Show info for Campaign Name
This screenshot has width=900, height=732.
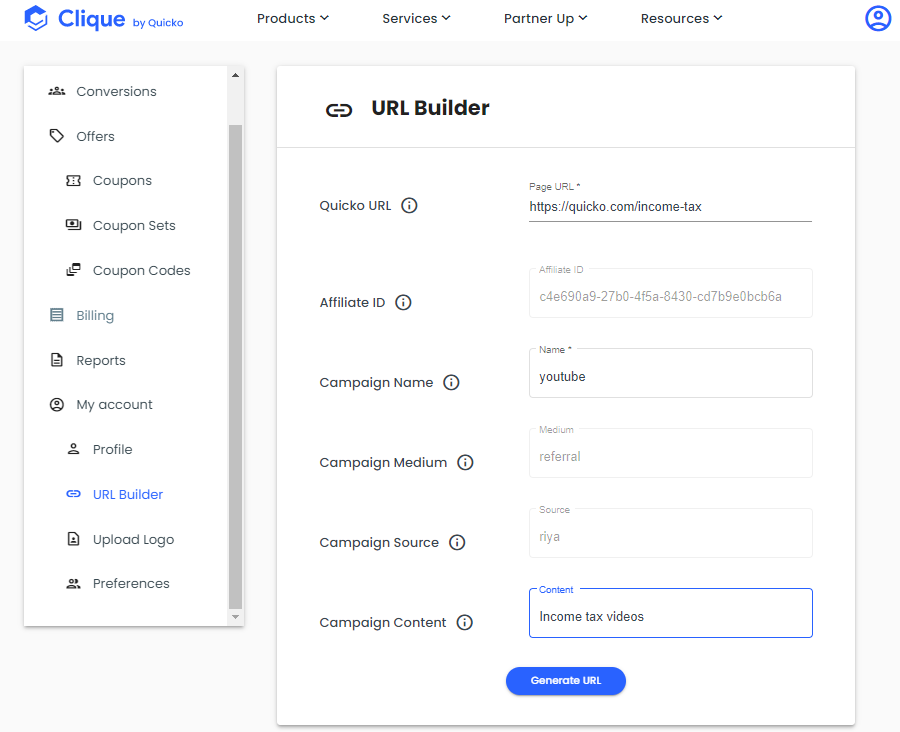tap(451, 382)
